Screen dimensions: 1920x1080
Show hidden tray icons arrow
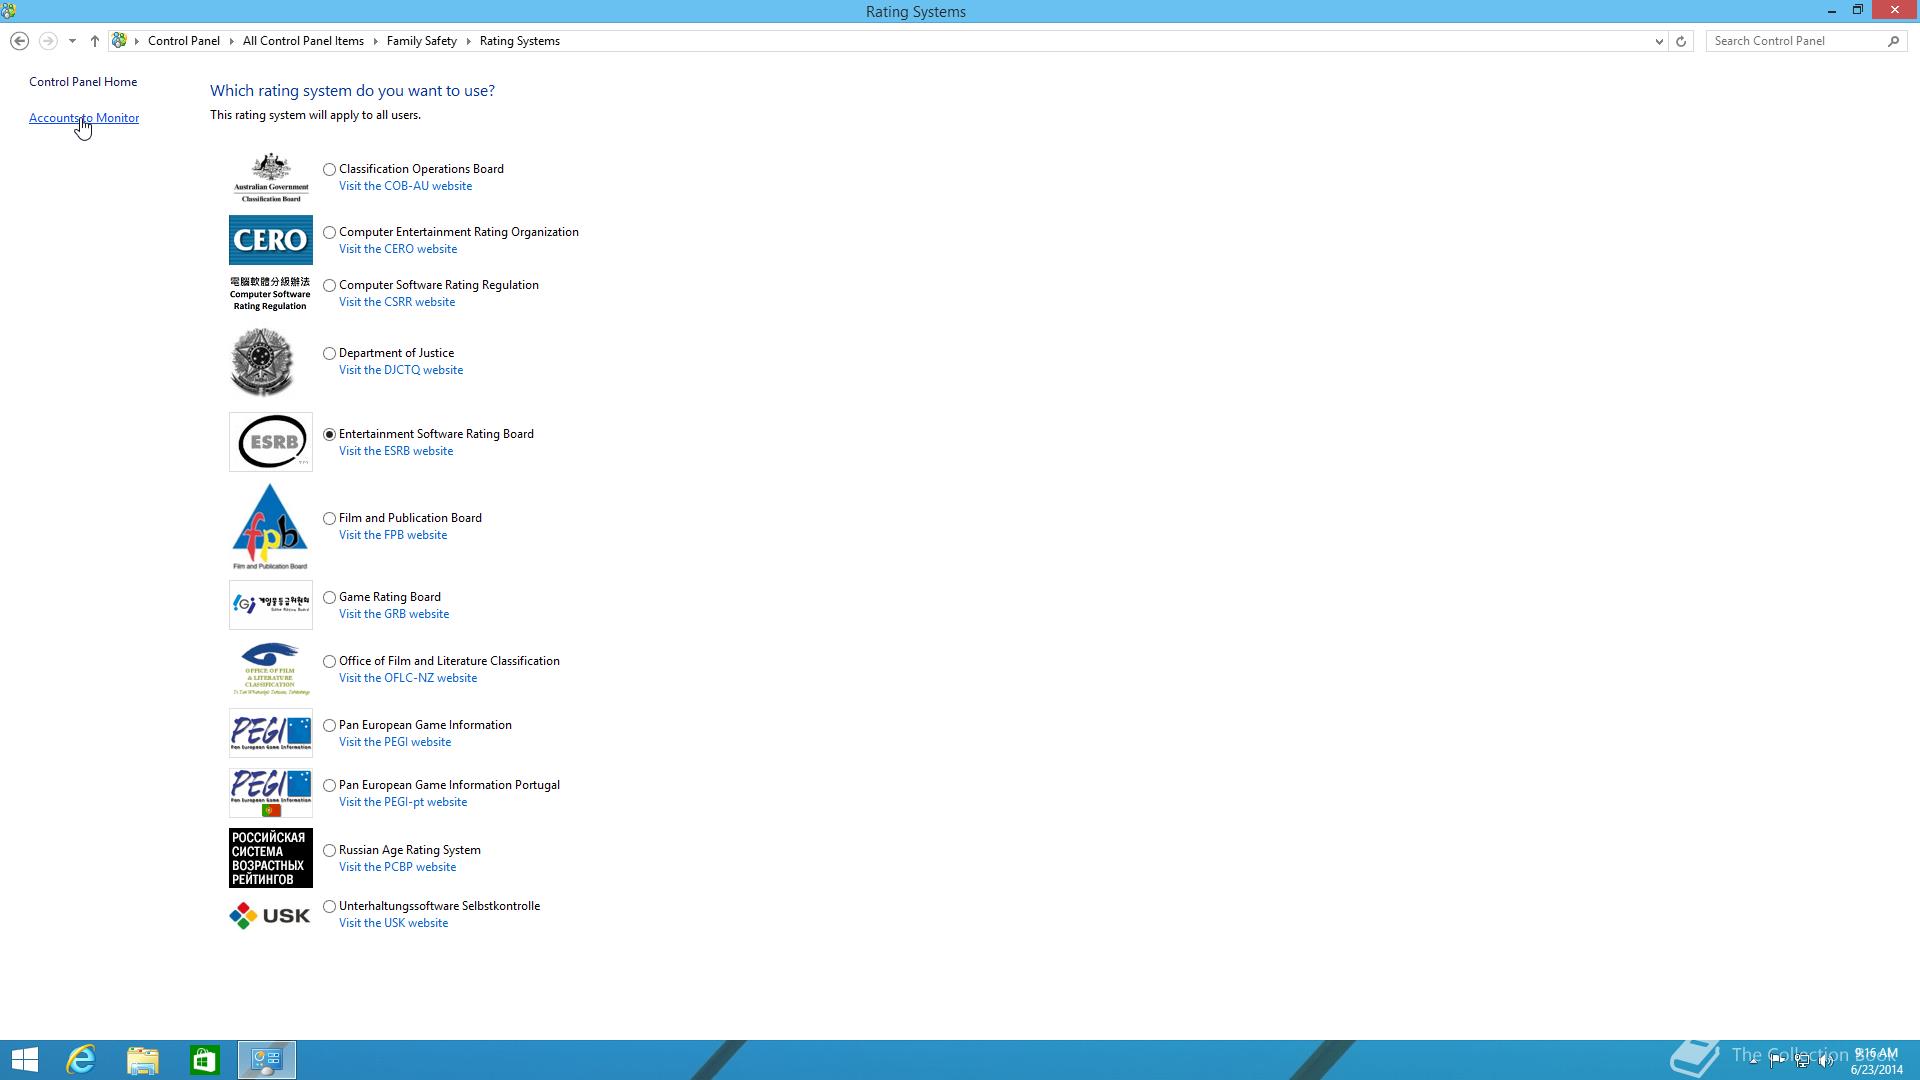[1753, 1061]
